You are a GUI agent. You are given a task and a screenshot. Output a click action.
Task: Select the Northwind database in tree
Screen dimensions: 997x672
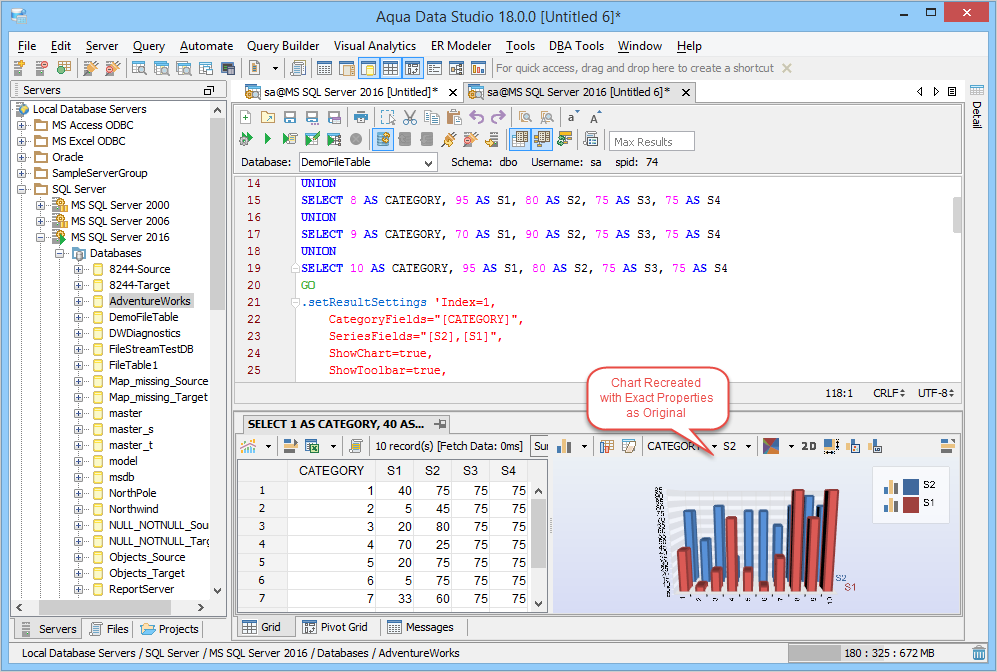point(133,509)
